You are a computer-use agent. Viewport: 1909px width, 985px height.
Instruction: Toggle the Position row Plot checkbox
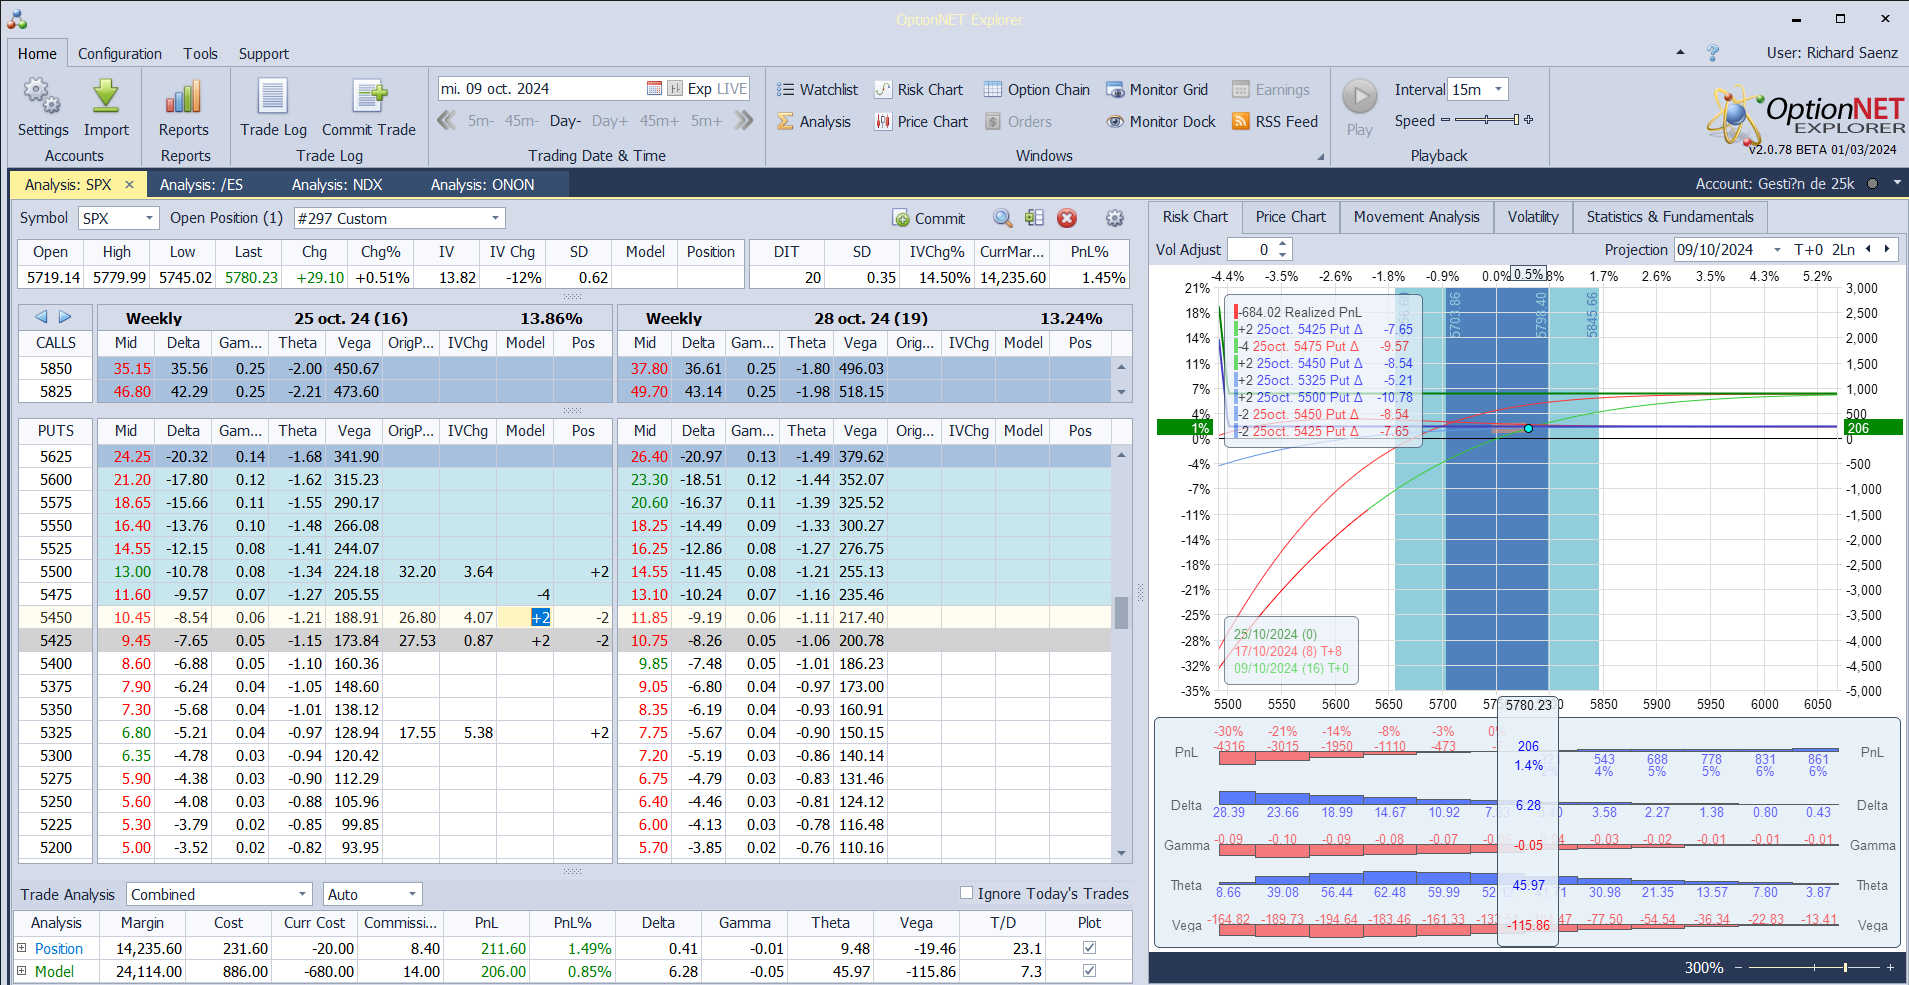coord(1089,947)
